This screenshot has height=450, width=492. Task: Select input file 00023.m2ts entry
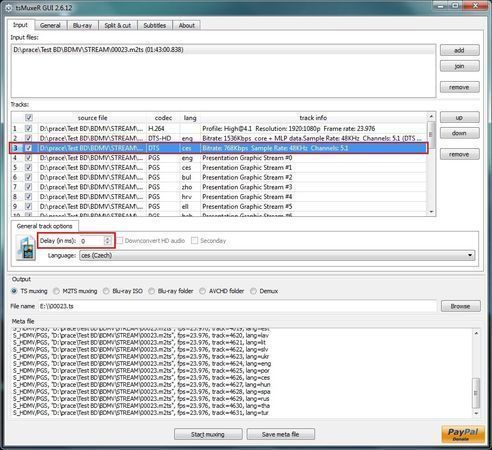coord(223,50)
